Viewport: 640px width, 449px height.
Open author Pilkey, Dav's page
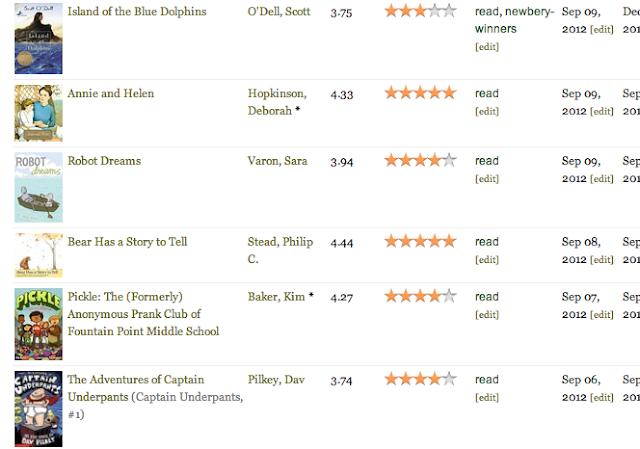(276, 380)
